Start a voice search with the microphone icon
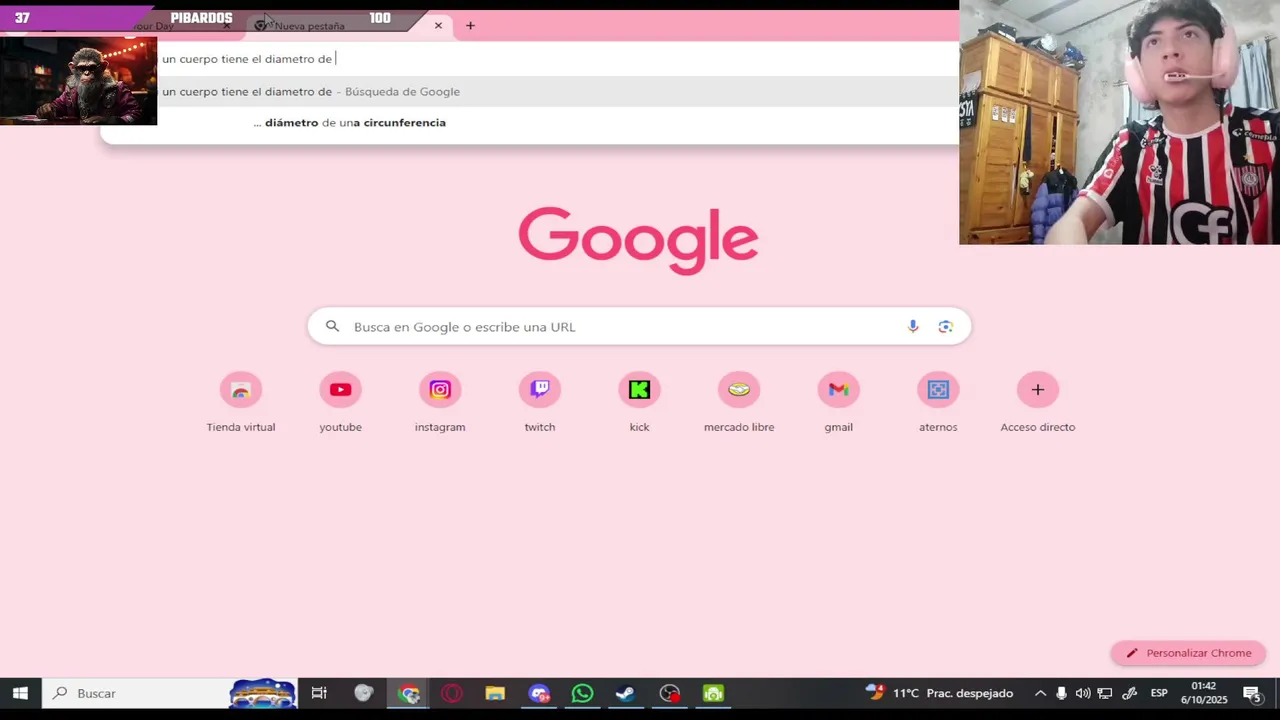This screenshot has width=1280, height=720. tap(913, 327)
